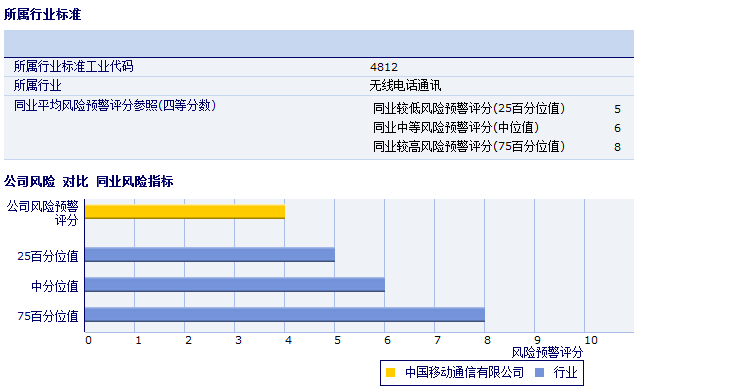Select the yellow 中国移动通信有限公司 legend swatch
This screenshot has height=392, width=749.
(x=391, y=372)
